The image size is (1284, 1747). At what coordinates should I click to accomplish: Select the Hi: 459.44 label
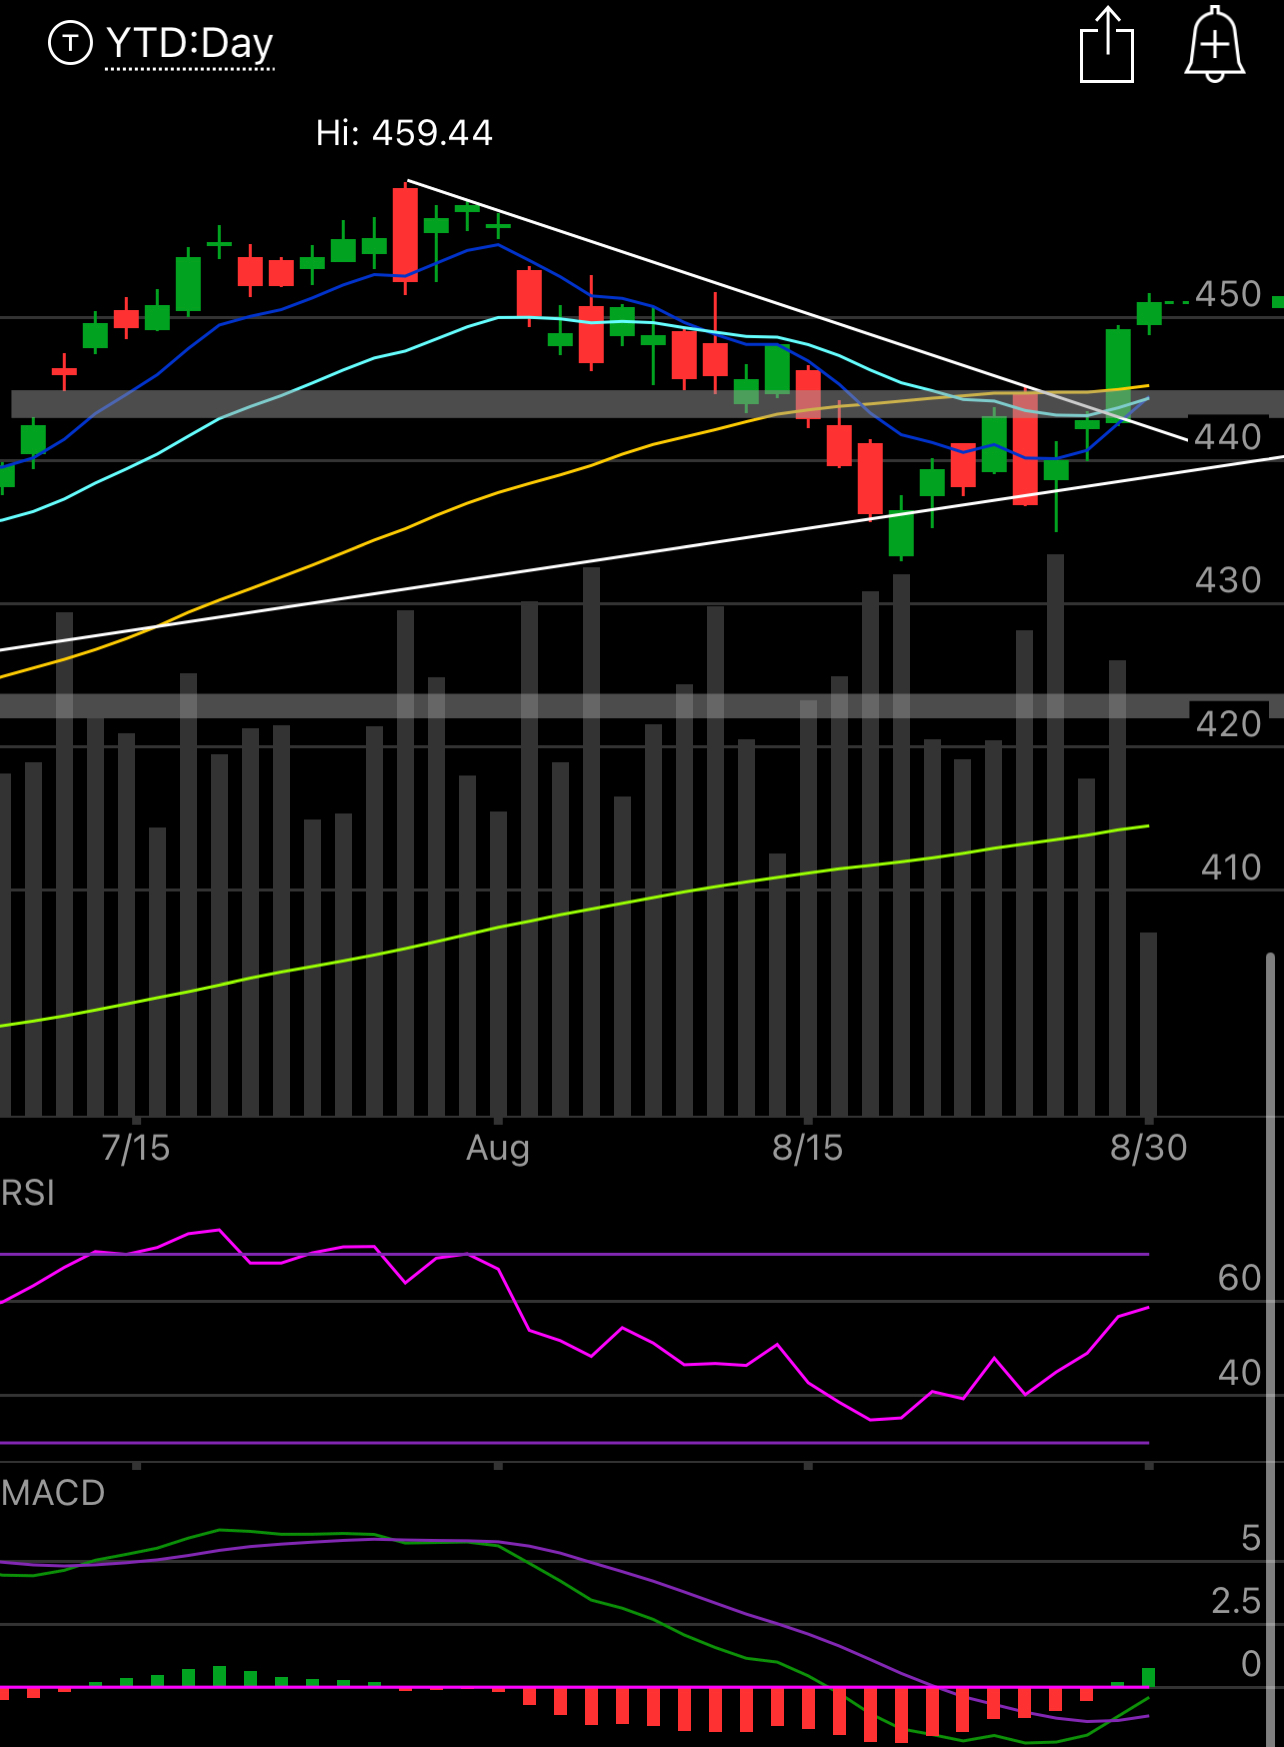click(404, 133)
